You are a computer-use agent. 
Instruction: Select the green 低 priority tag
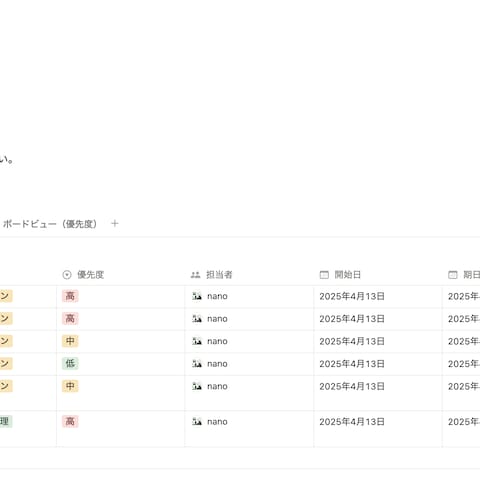pos(70,363)
